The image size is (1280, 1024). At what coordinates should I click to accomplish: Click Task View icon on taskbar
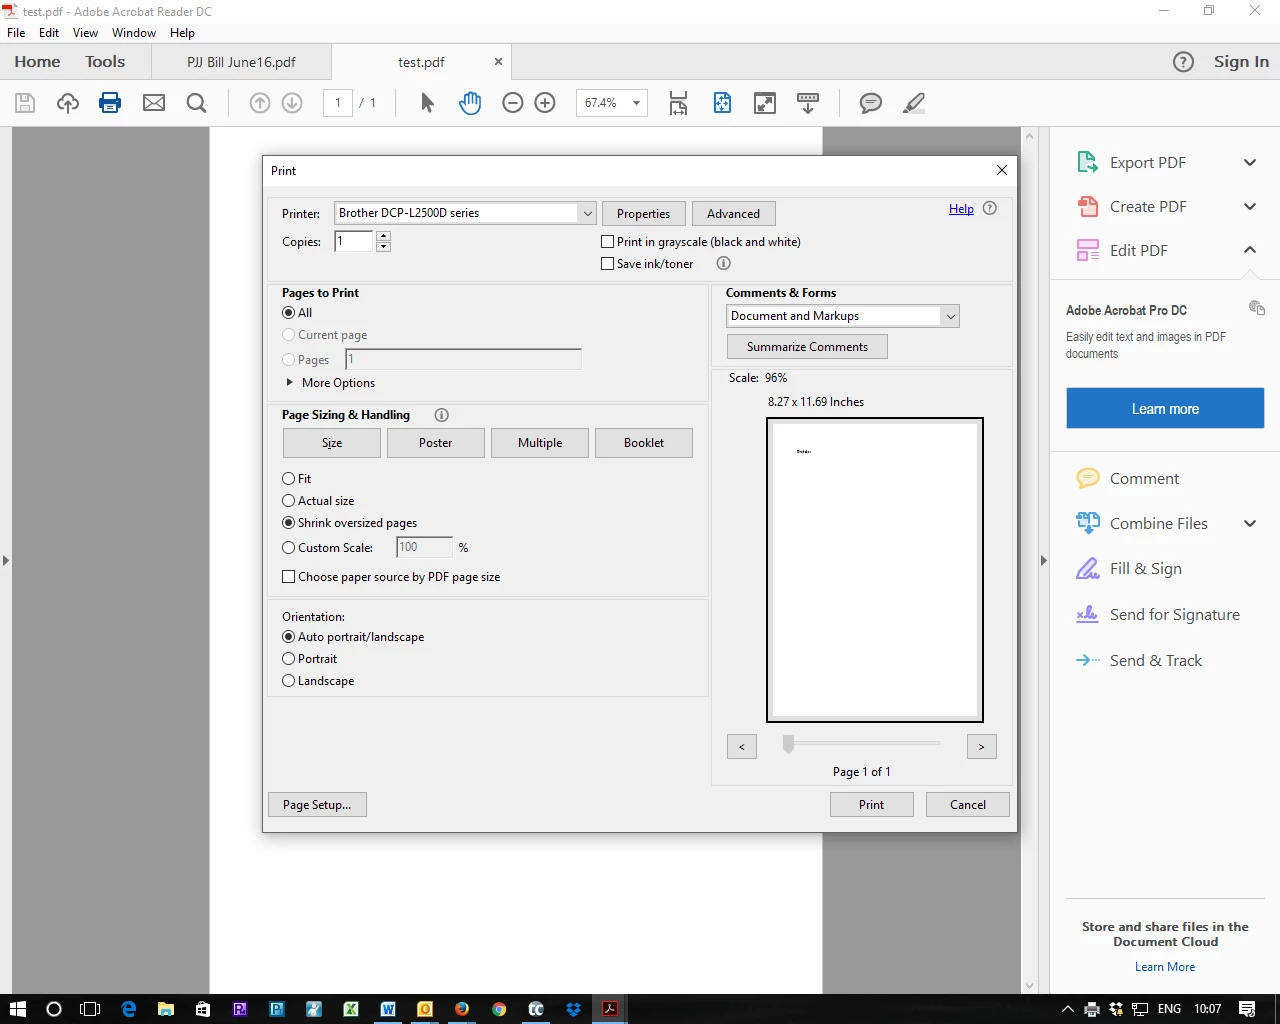click(x=90, y=1009)
